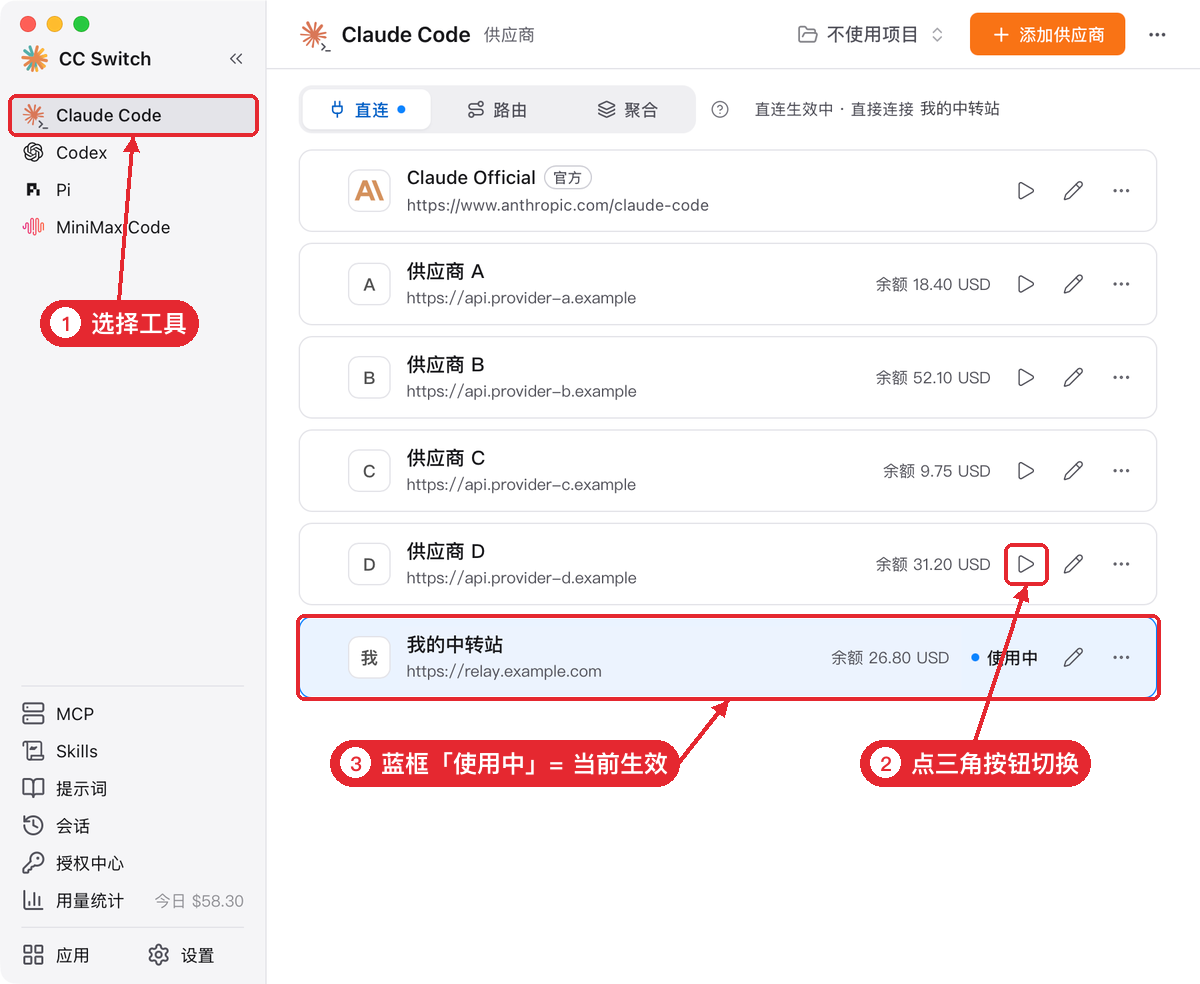Select Pi in the sidebar
The width and height of the screenshot is (1200, 984).
(134, 190)
